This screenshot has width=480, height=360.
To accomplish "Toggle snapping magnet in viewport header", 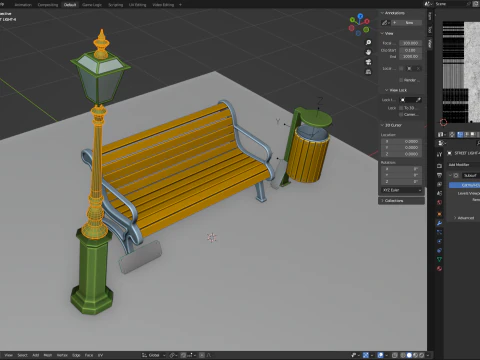I will point(183,355).
